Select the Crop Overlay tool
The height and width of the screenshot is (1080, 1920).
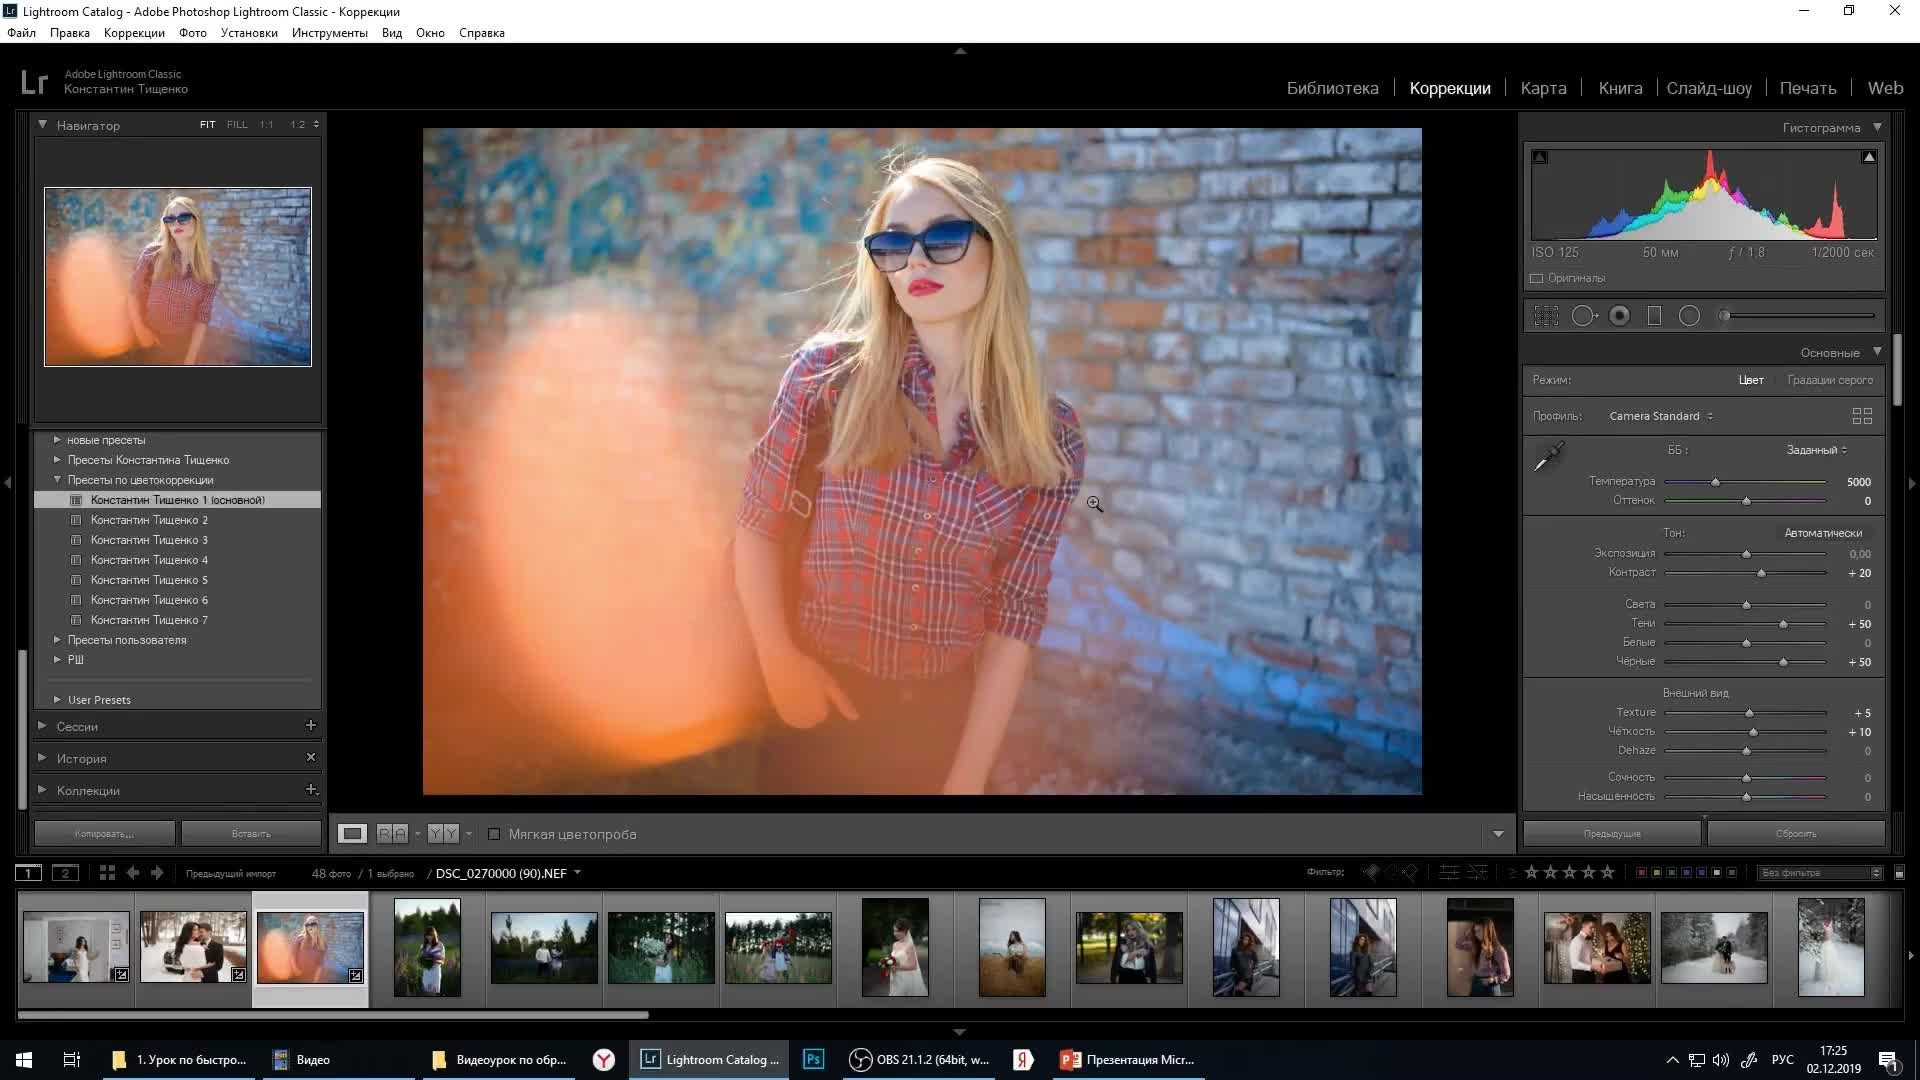pos(1546,316)
